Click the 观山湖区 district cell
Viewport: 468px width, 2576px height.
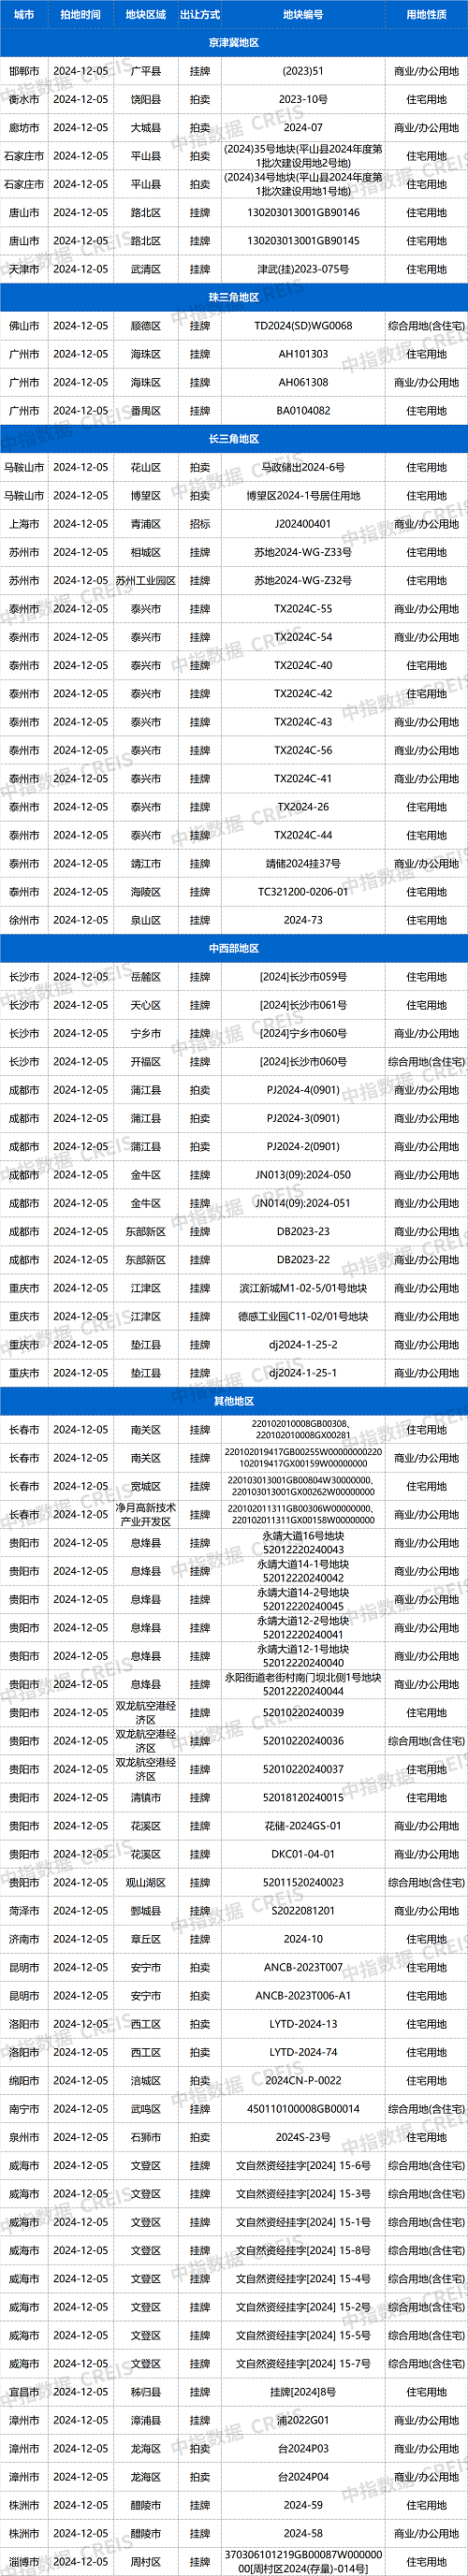pos(146,1882)
